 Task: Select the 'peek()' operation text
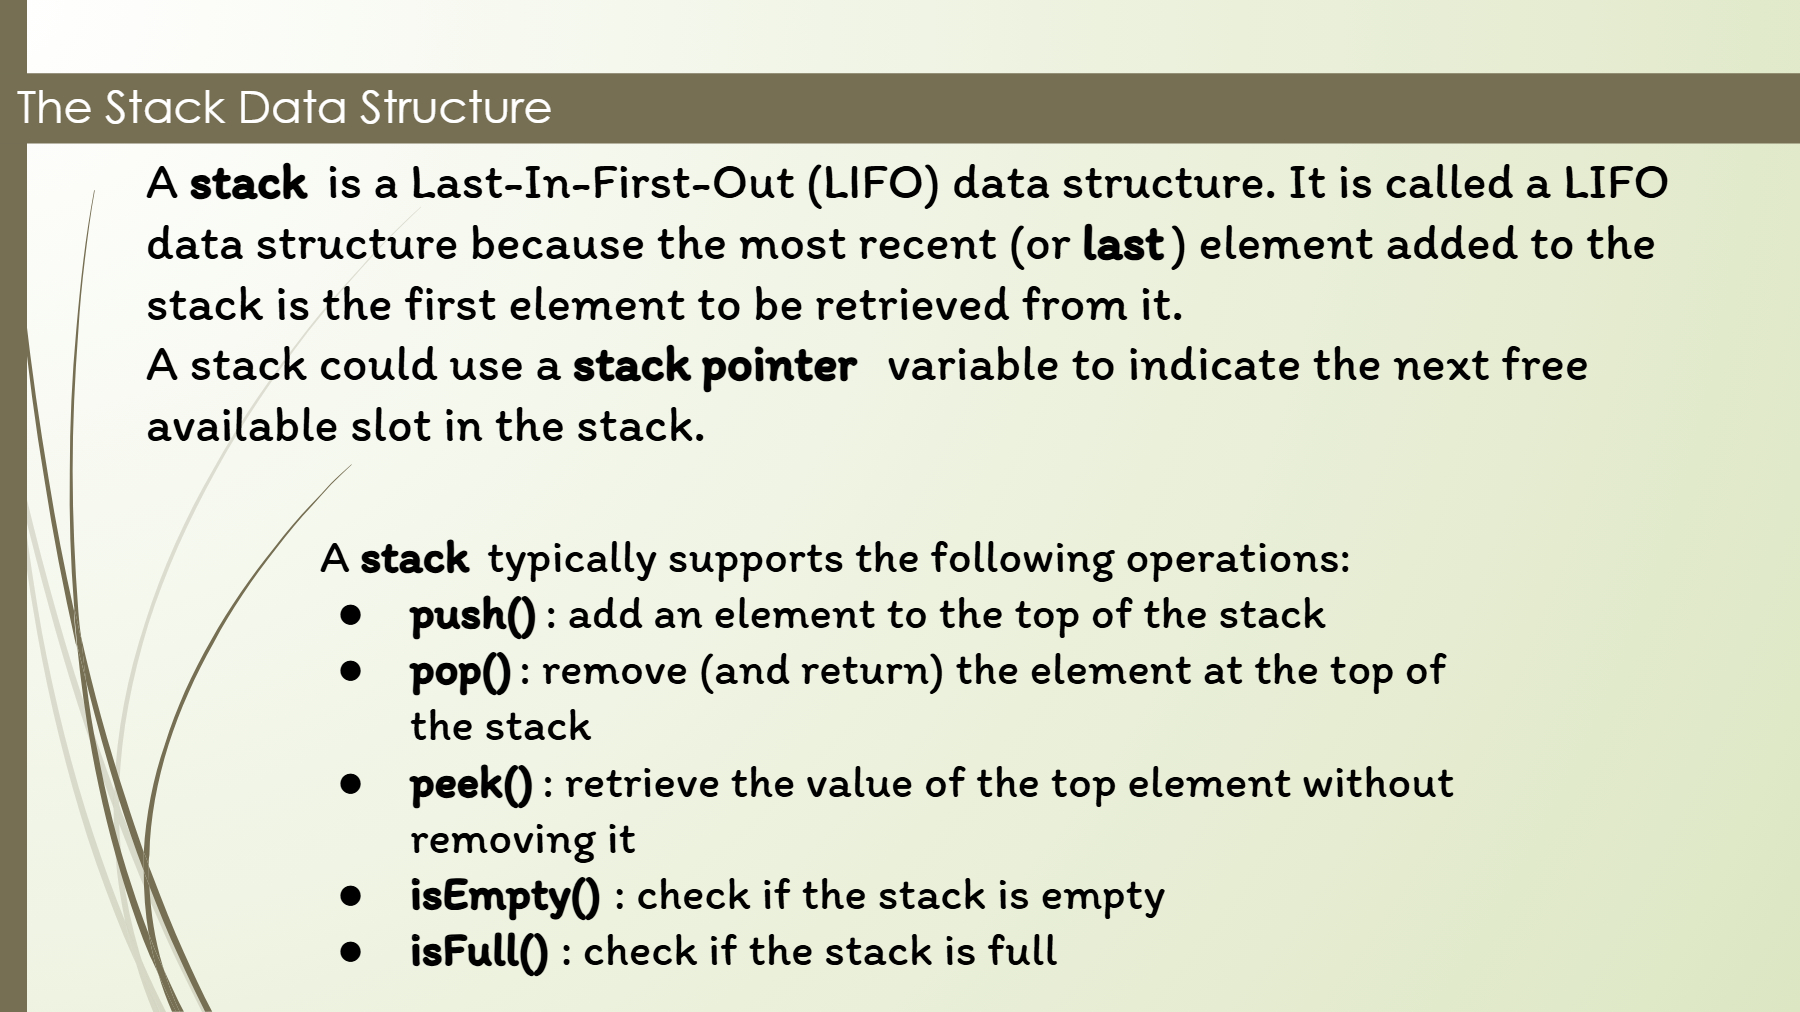click(x=471, y=784)
